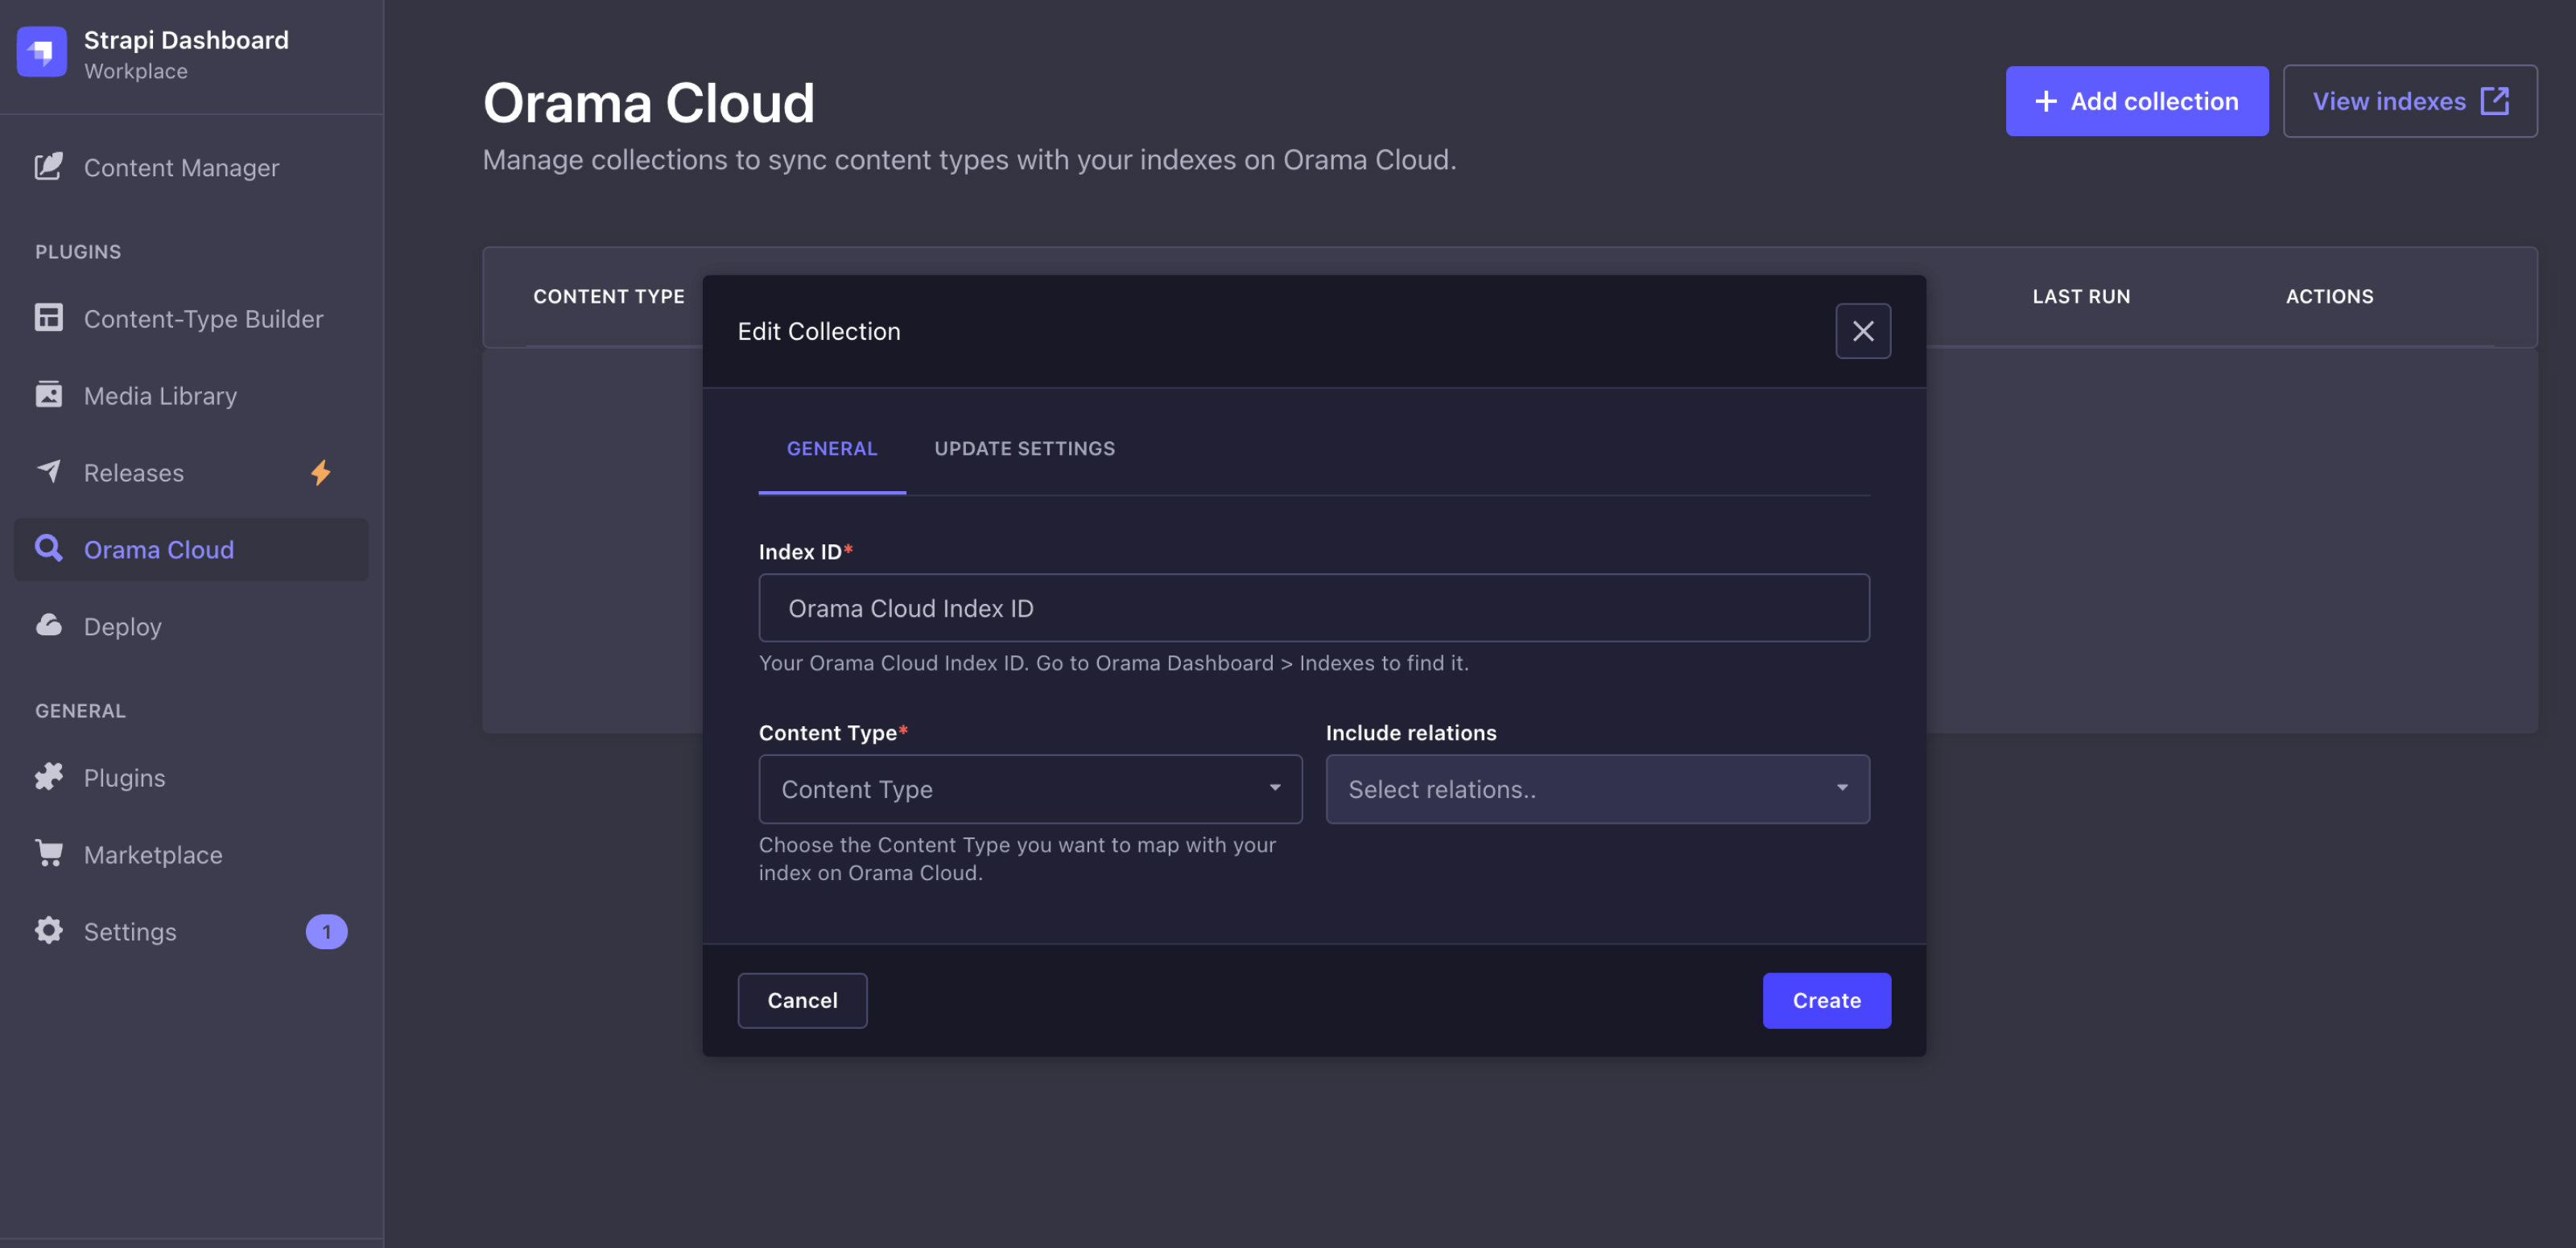Click the Marketplace cart icon
2576x1248 pixels.
48,854
